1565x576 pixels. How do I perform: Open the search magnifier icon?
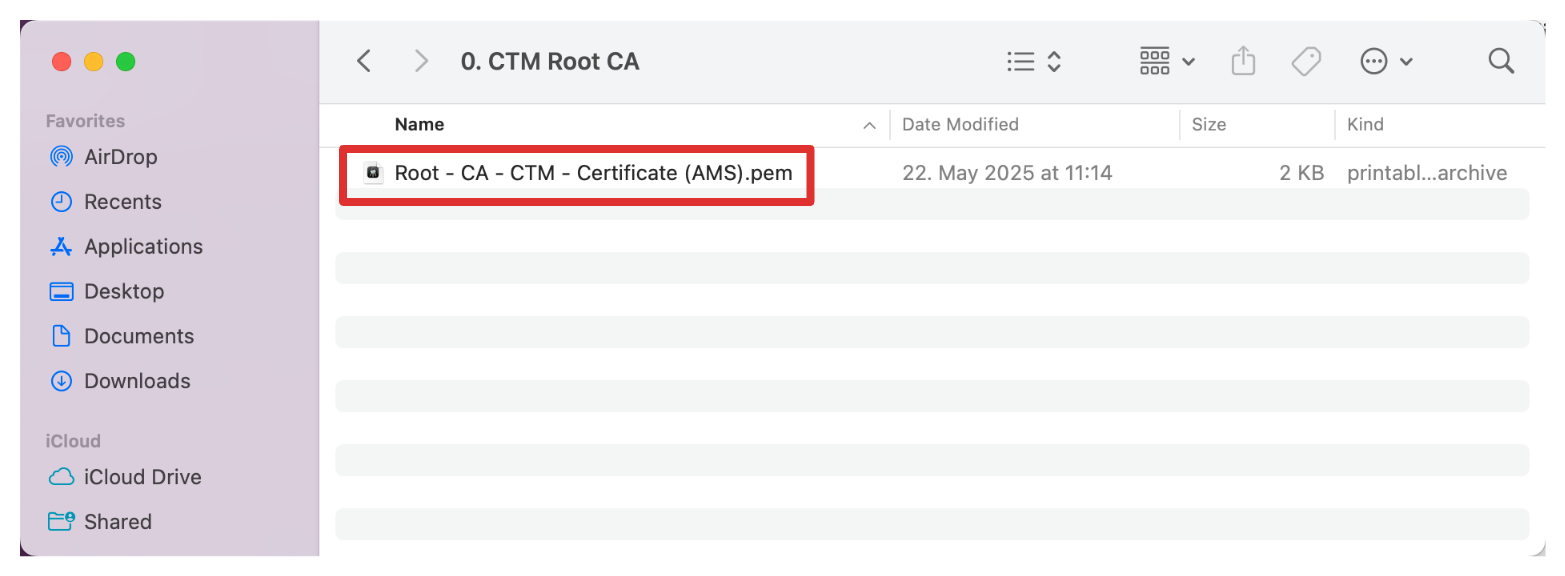coord(1500,61)
